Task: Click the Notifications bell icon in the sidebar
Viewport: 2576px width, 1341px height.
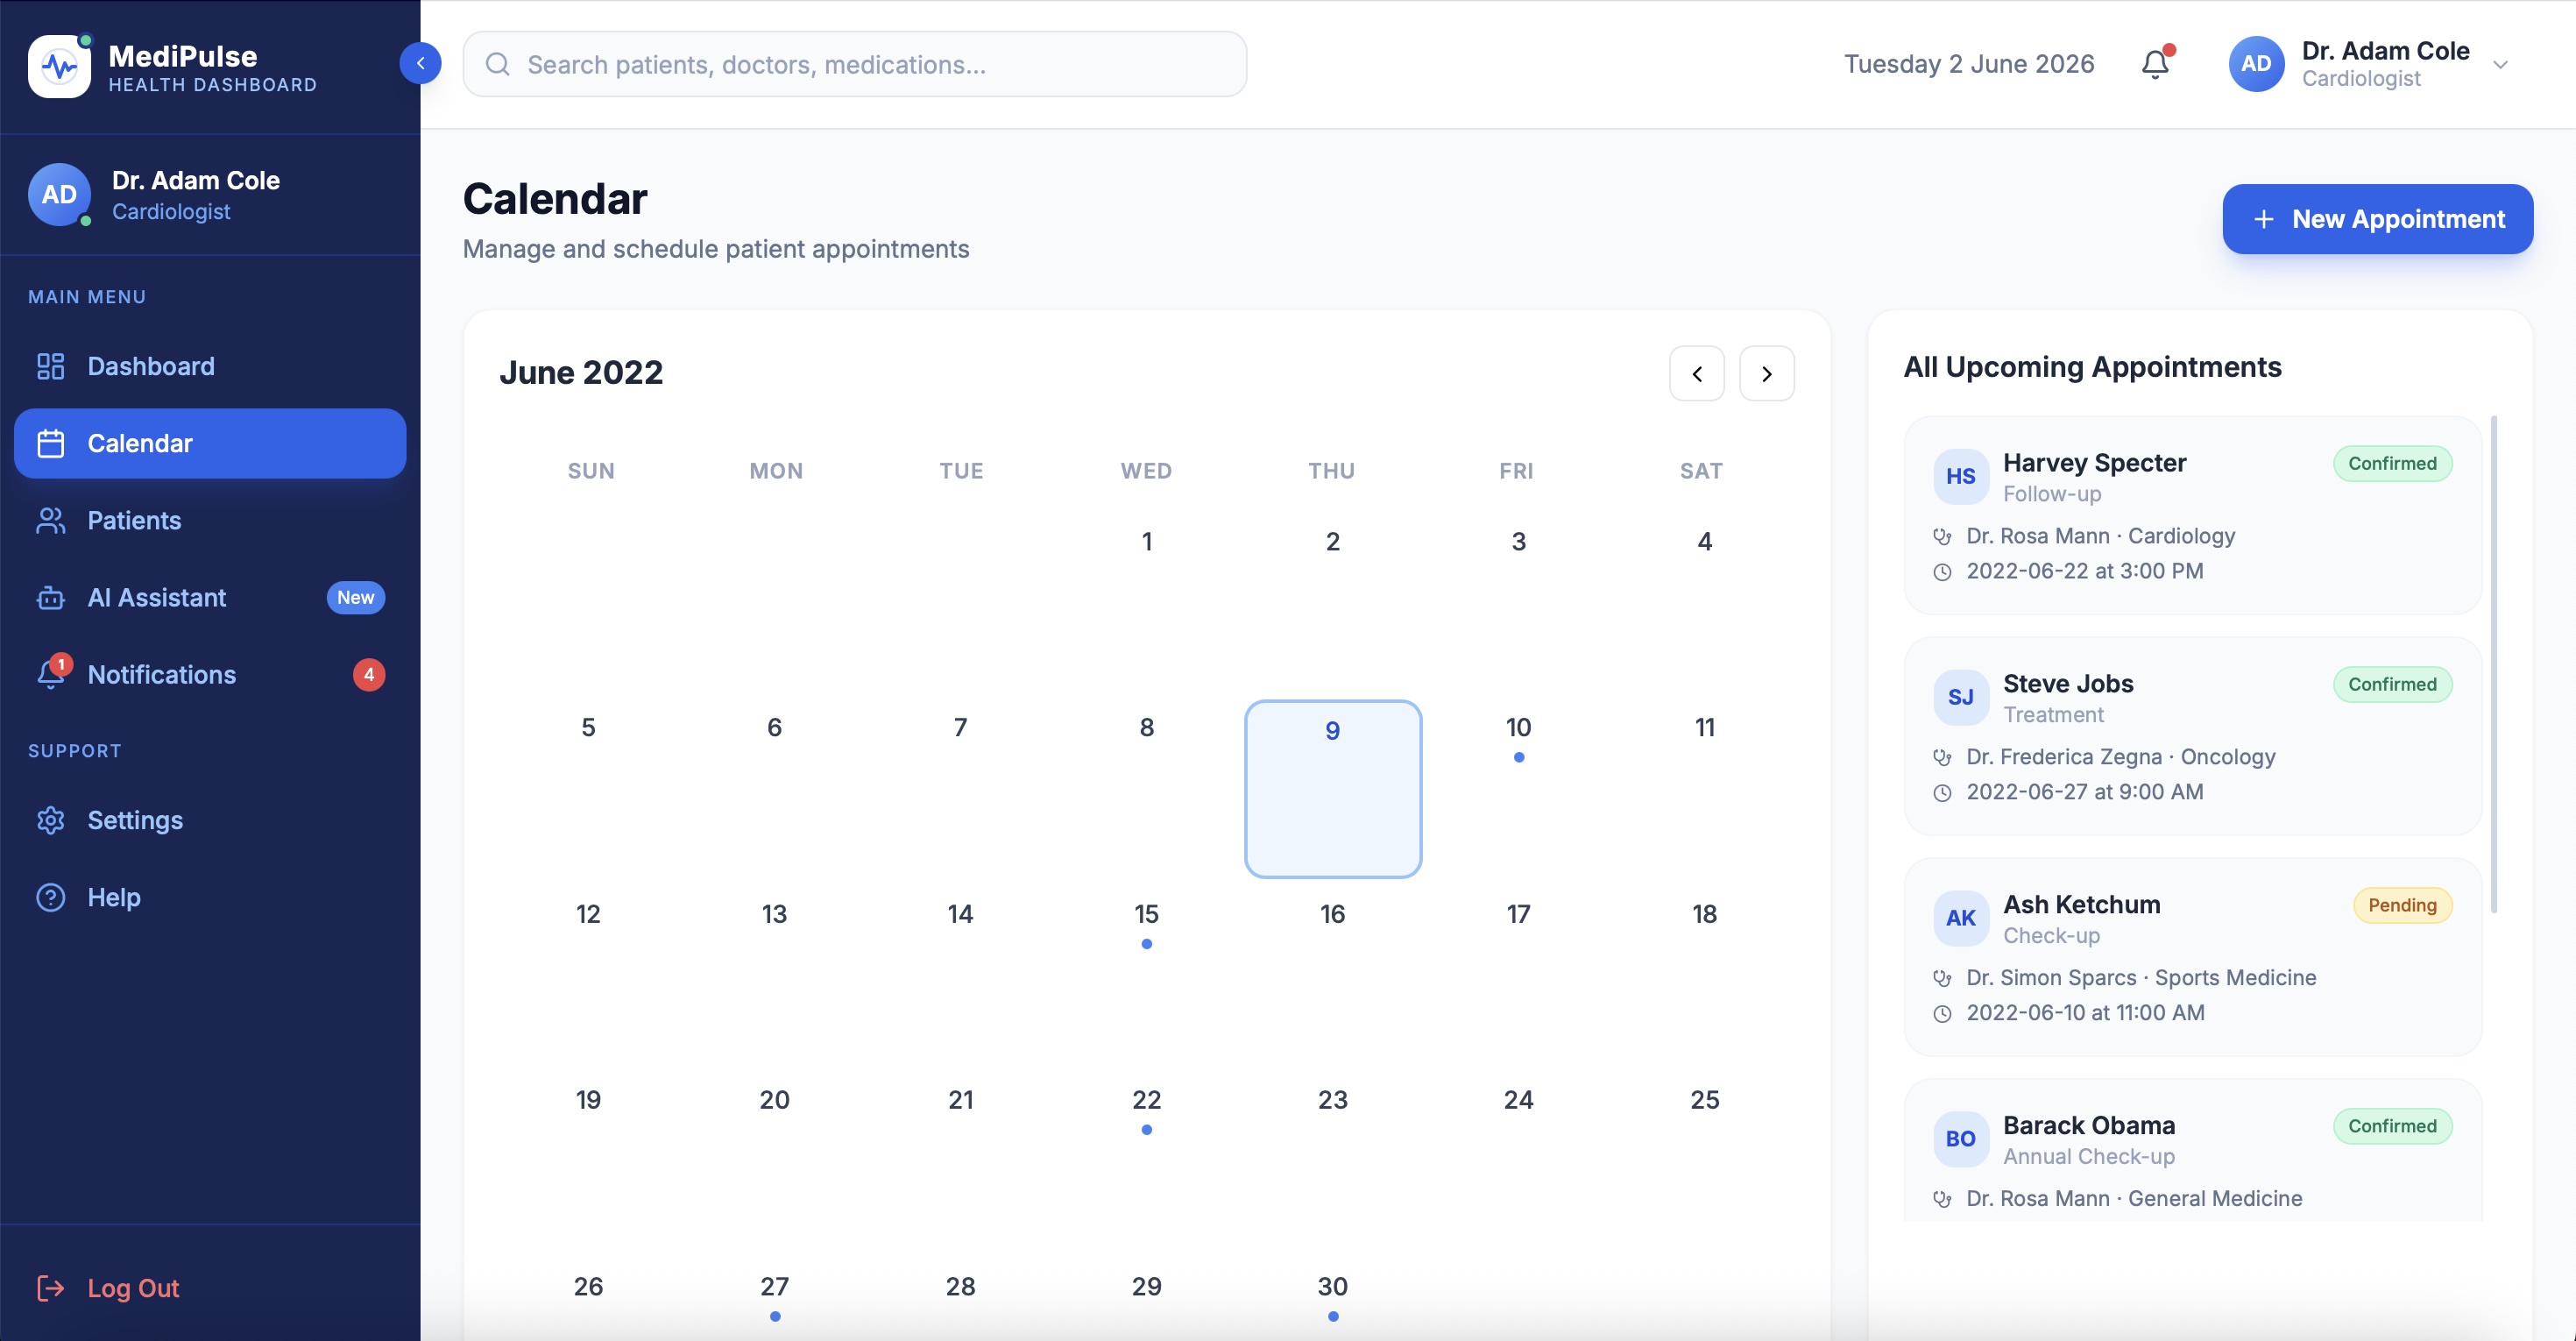Action: click(50, 674)
